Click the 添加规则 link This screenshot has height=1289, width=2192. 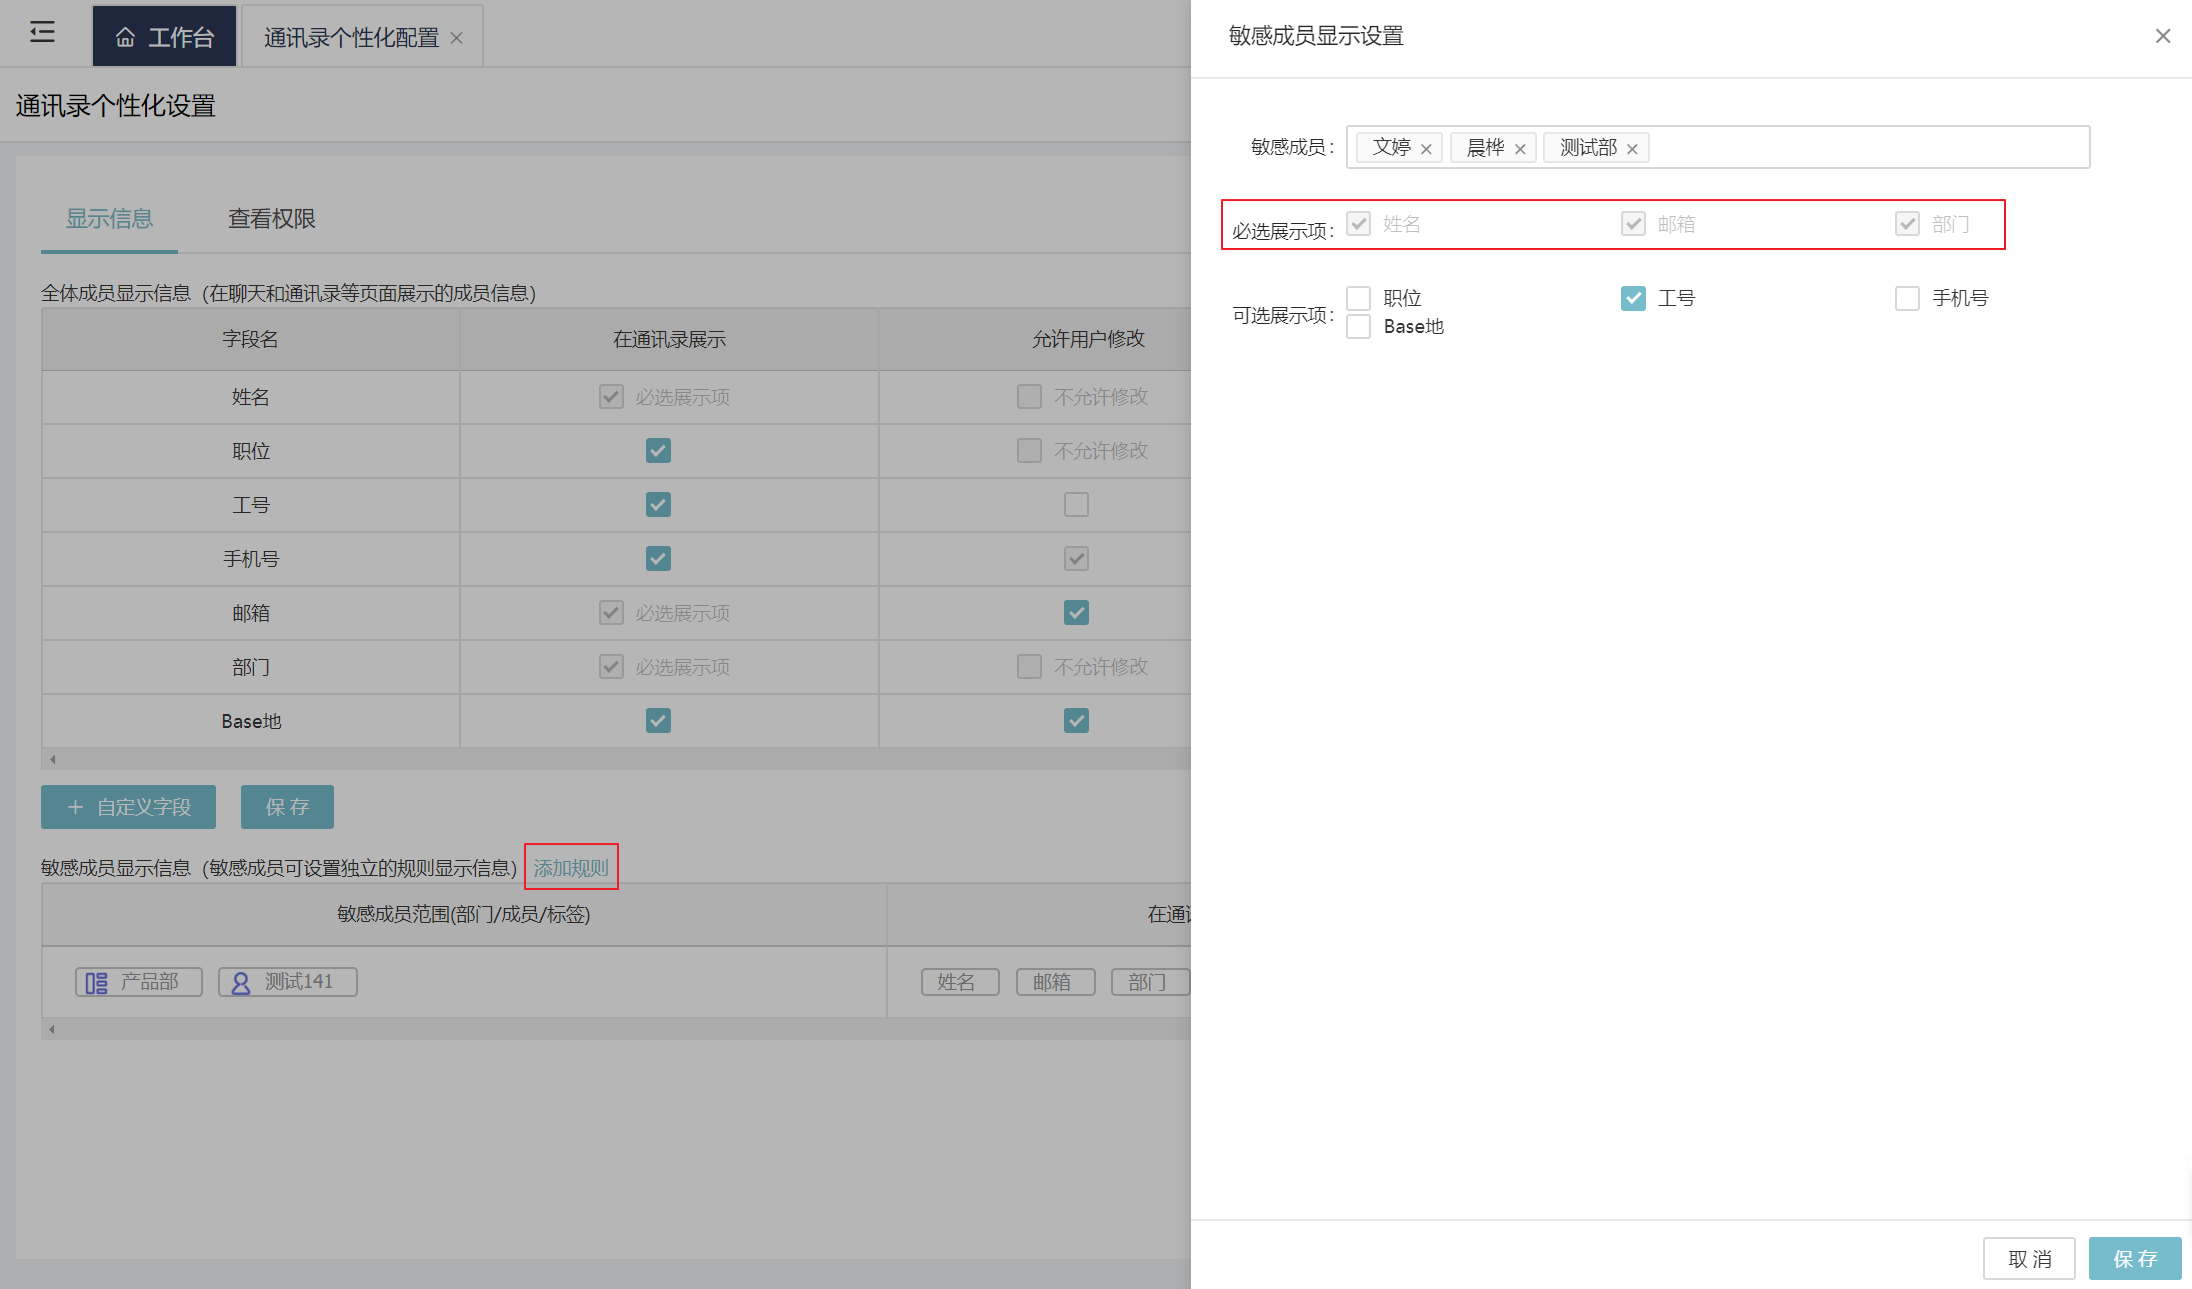571,868
